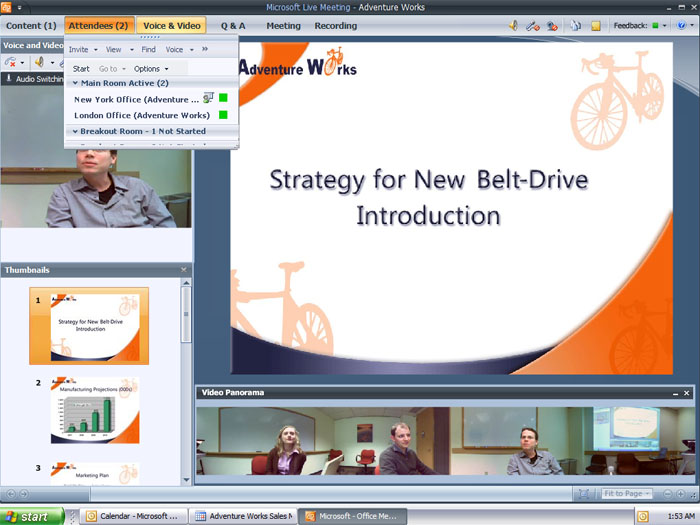The width and height of the screenshot is (700, 525).
Task: Minimize the Video Panorama panel
Action: pyautogui.click(x=675, y=393)
